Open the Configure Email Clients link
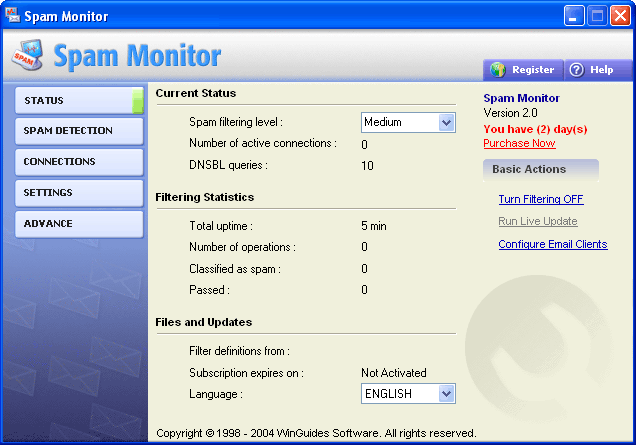The height and width of the screenshot is (445, 636). (552, 244)
